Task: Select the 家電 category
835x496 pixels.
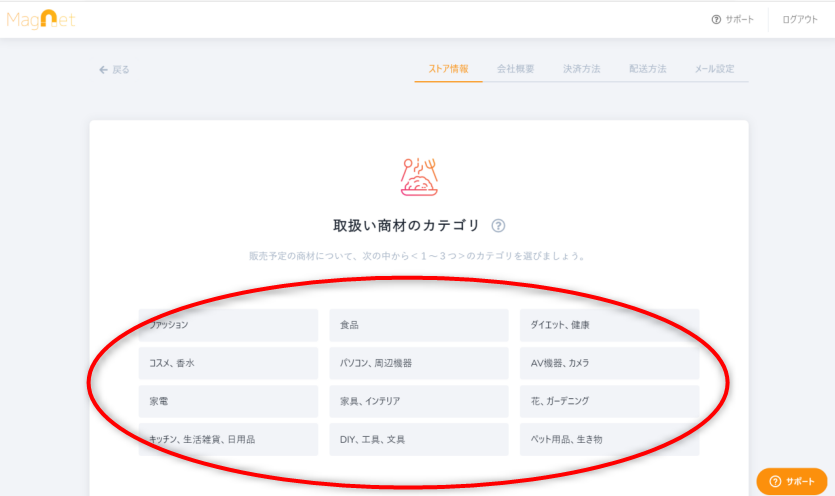Action: tap(228, 401)
